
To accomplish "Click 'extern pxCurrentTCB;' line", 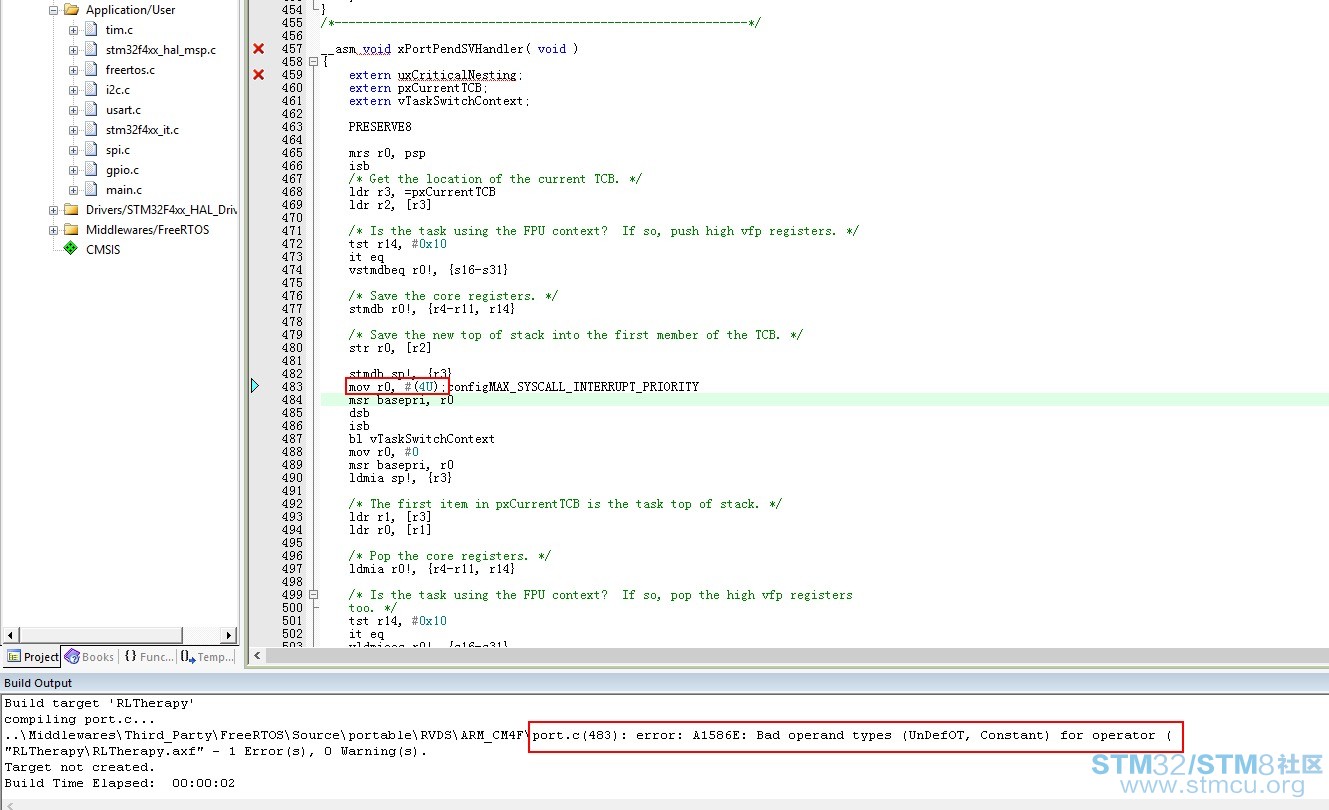I will click(x=418, y=88).
